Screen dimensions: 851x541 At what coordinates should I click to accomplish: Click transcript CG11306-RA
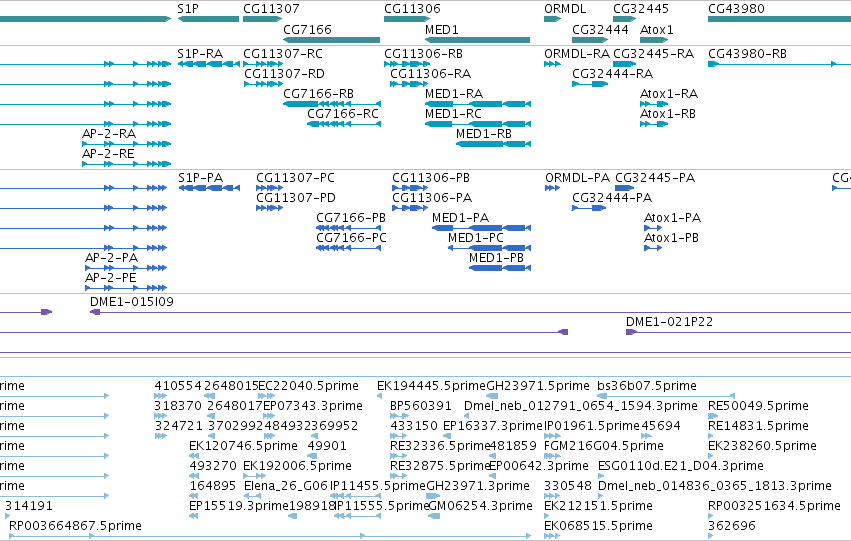(430, 74)
